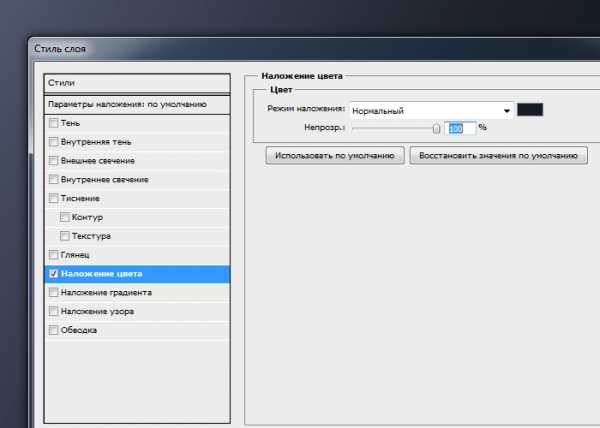Enable the Внешнее свечение effect checkbox
600x428 pixels.
pyautogui.click(x=54, y=161)
